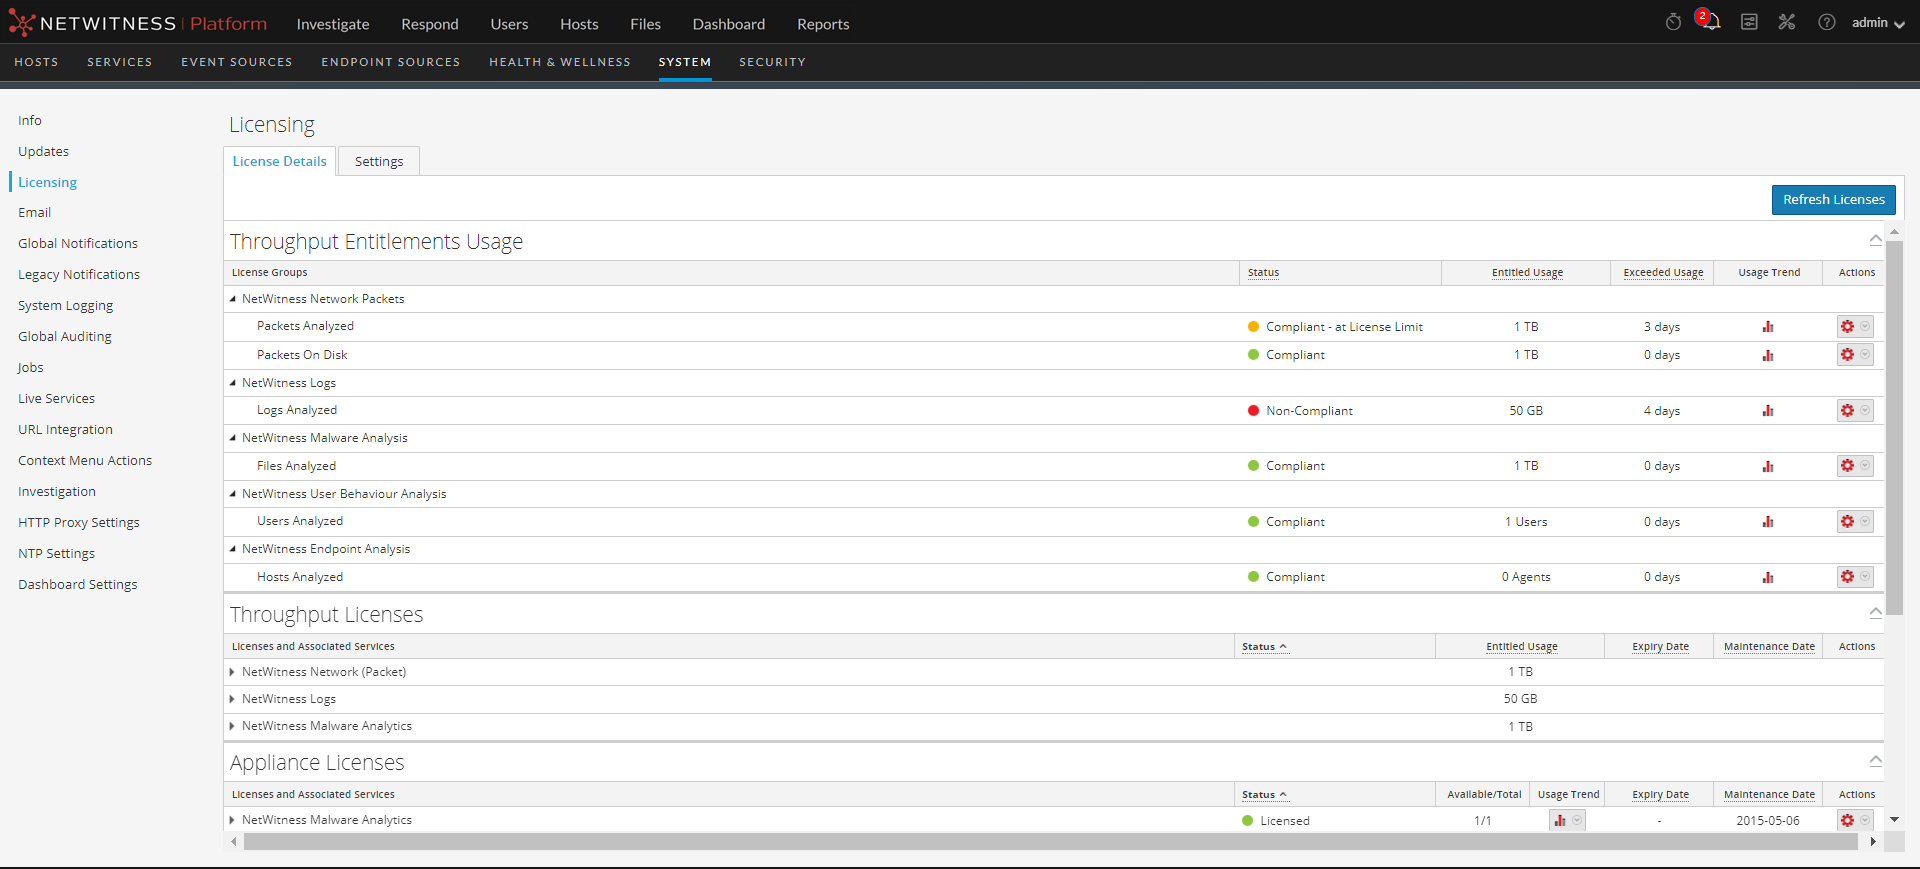Screen dimensions: 1920x869
Task: Click the horizontal scrollbar at bottom
Action: (1050, 842)
